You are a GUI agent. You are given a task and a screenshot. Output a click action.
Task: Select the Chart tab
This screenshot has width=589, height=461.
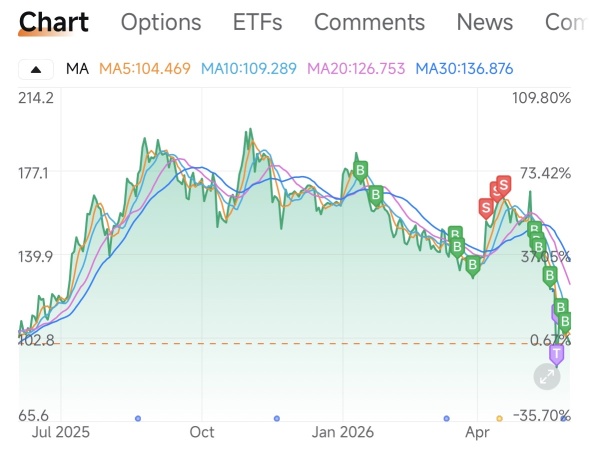[x=54, y=23]
